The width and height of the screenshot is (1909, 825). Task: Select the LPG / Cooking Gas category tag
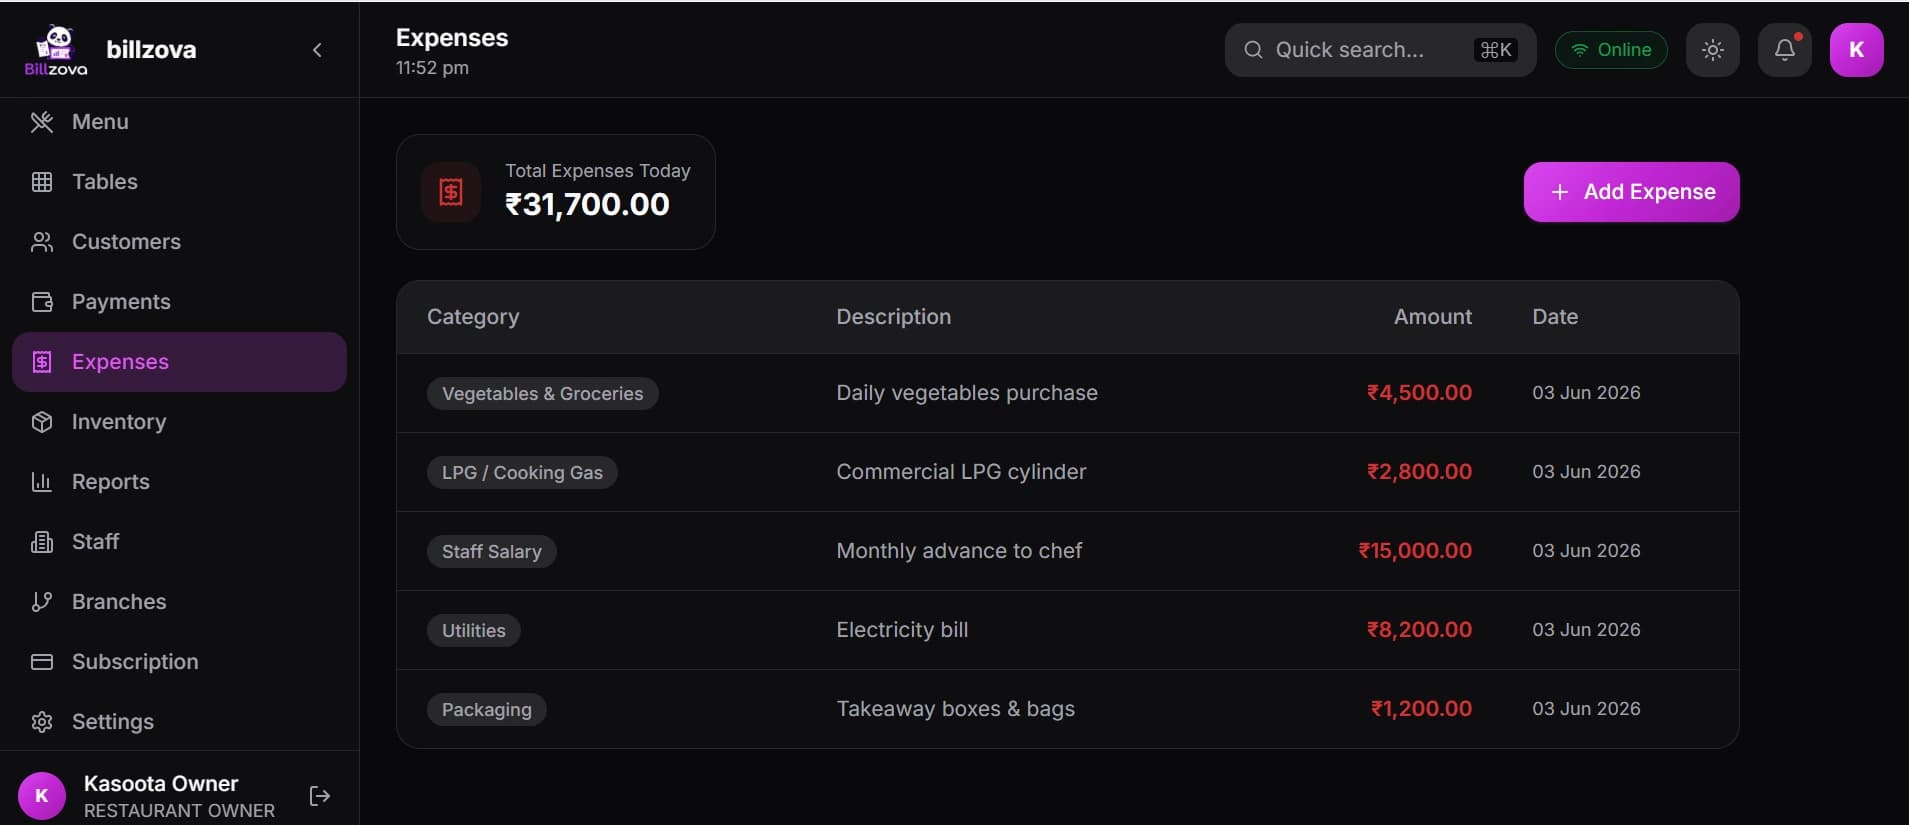point(522,472)
